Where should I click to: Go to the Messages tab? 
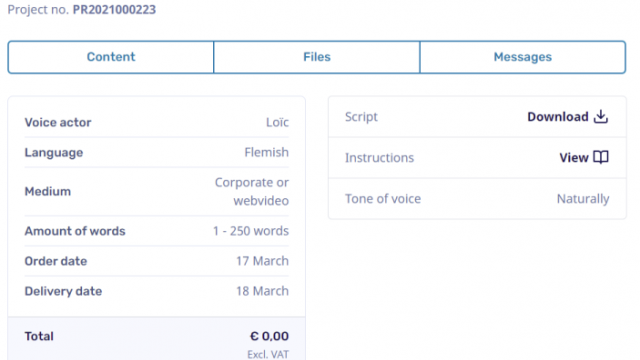(x=523, y=57)
